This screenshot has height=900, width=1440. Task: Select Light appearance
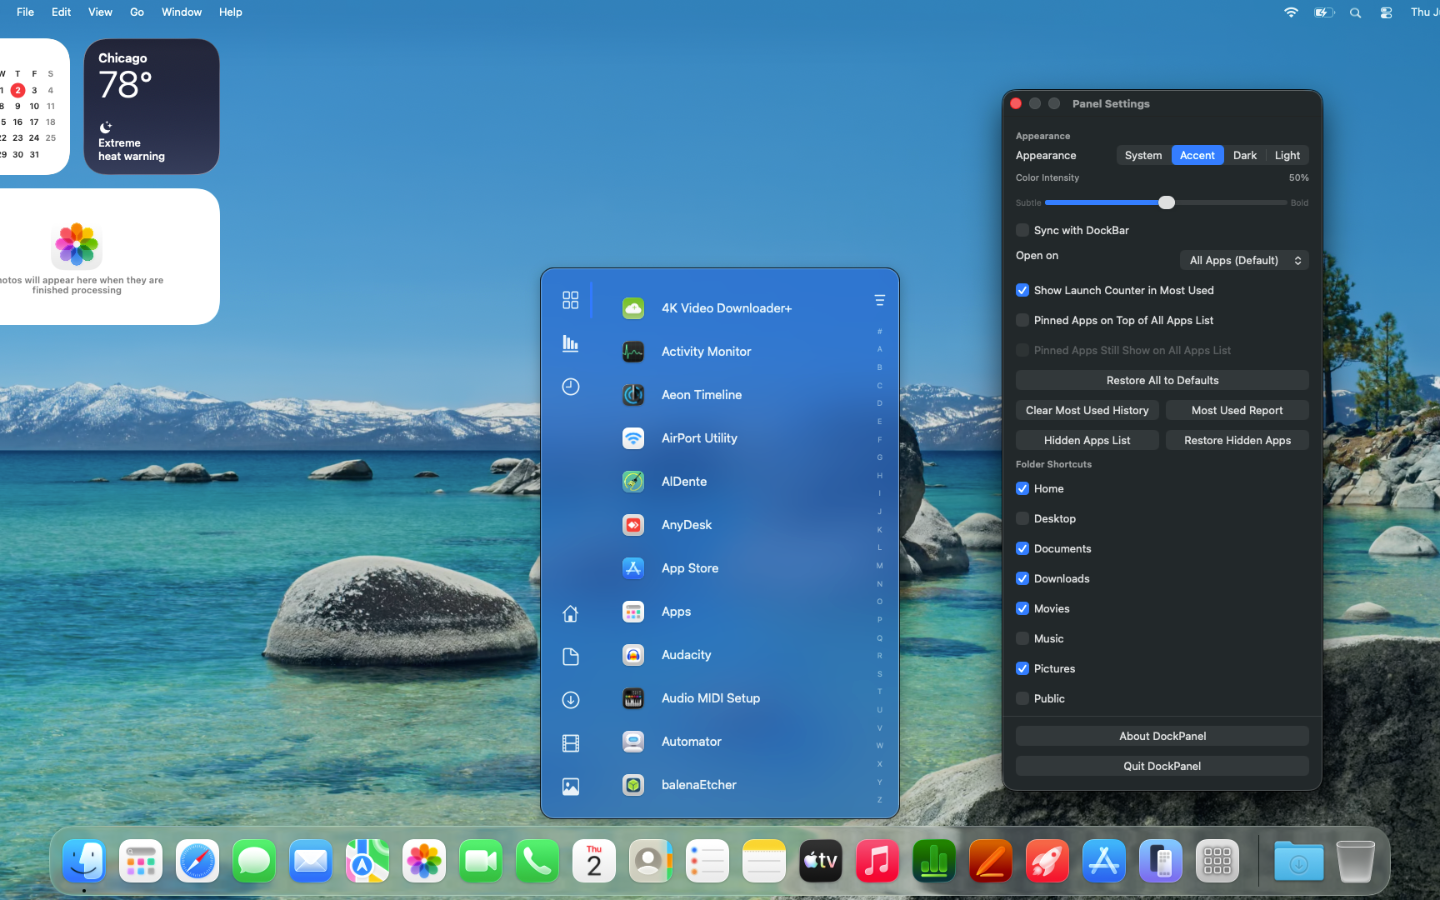click(x=1287, y=155)
